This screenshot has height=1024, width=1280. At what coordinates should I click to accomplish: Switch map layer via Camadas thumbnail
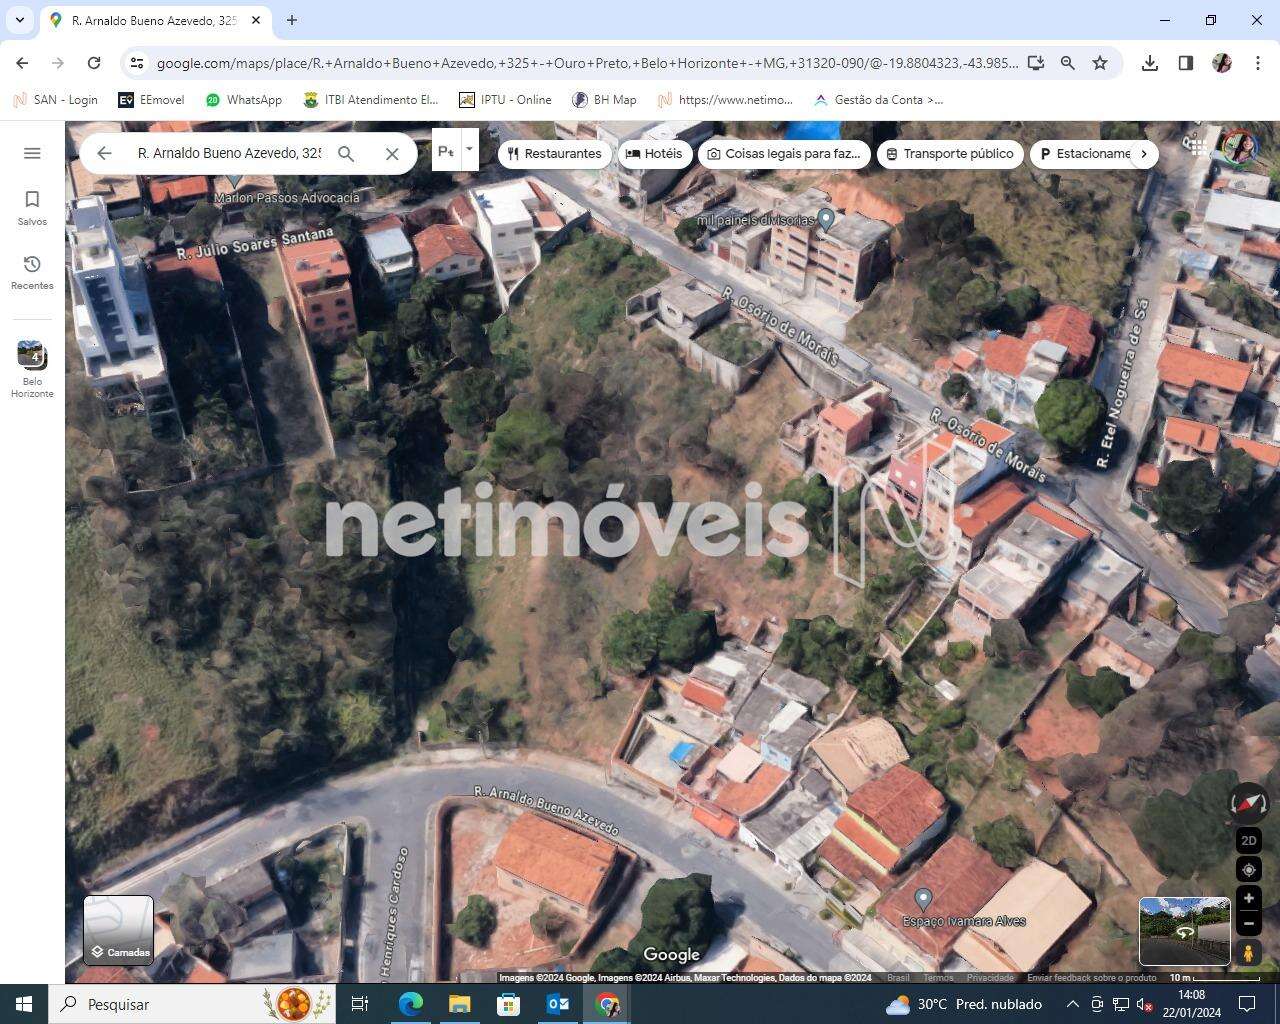119,930
